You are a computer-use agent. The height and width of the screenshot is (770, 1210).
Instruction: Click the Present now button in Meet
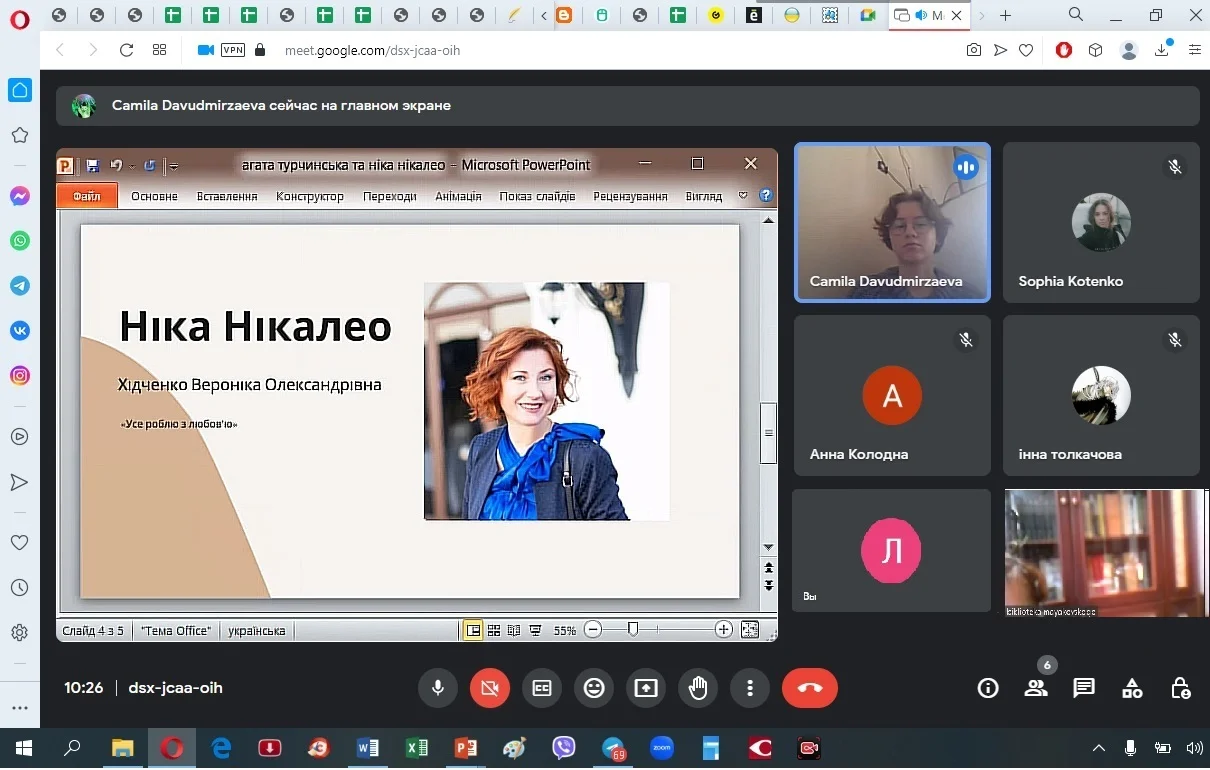pos(646,688)
